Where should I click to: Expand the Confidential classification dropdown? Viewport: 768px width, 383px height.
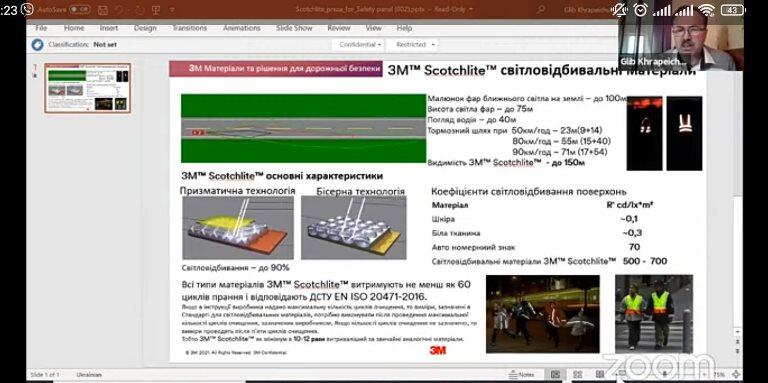tap(360, 45)
